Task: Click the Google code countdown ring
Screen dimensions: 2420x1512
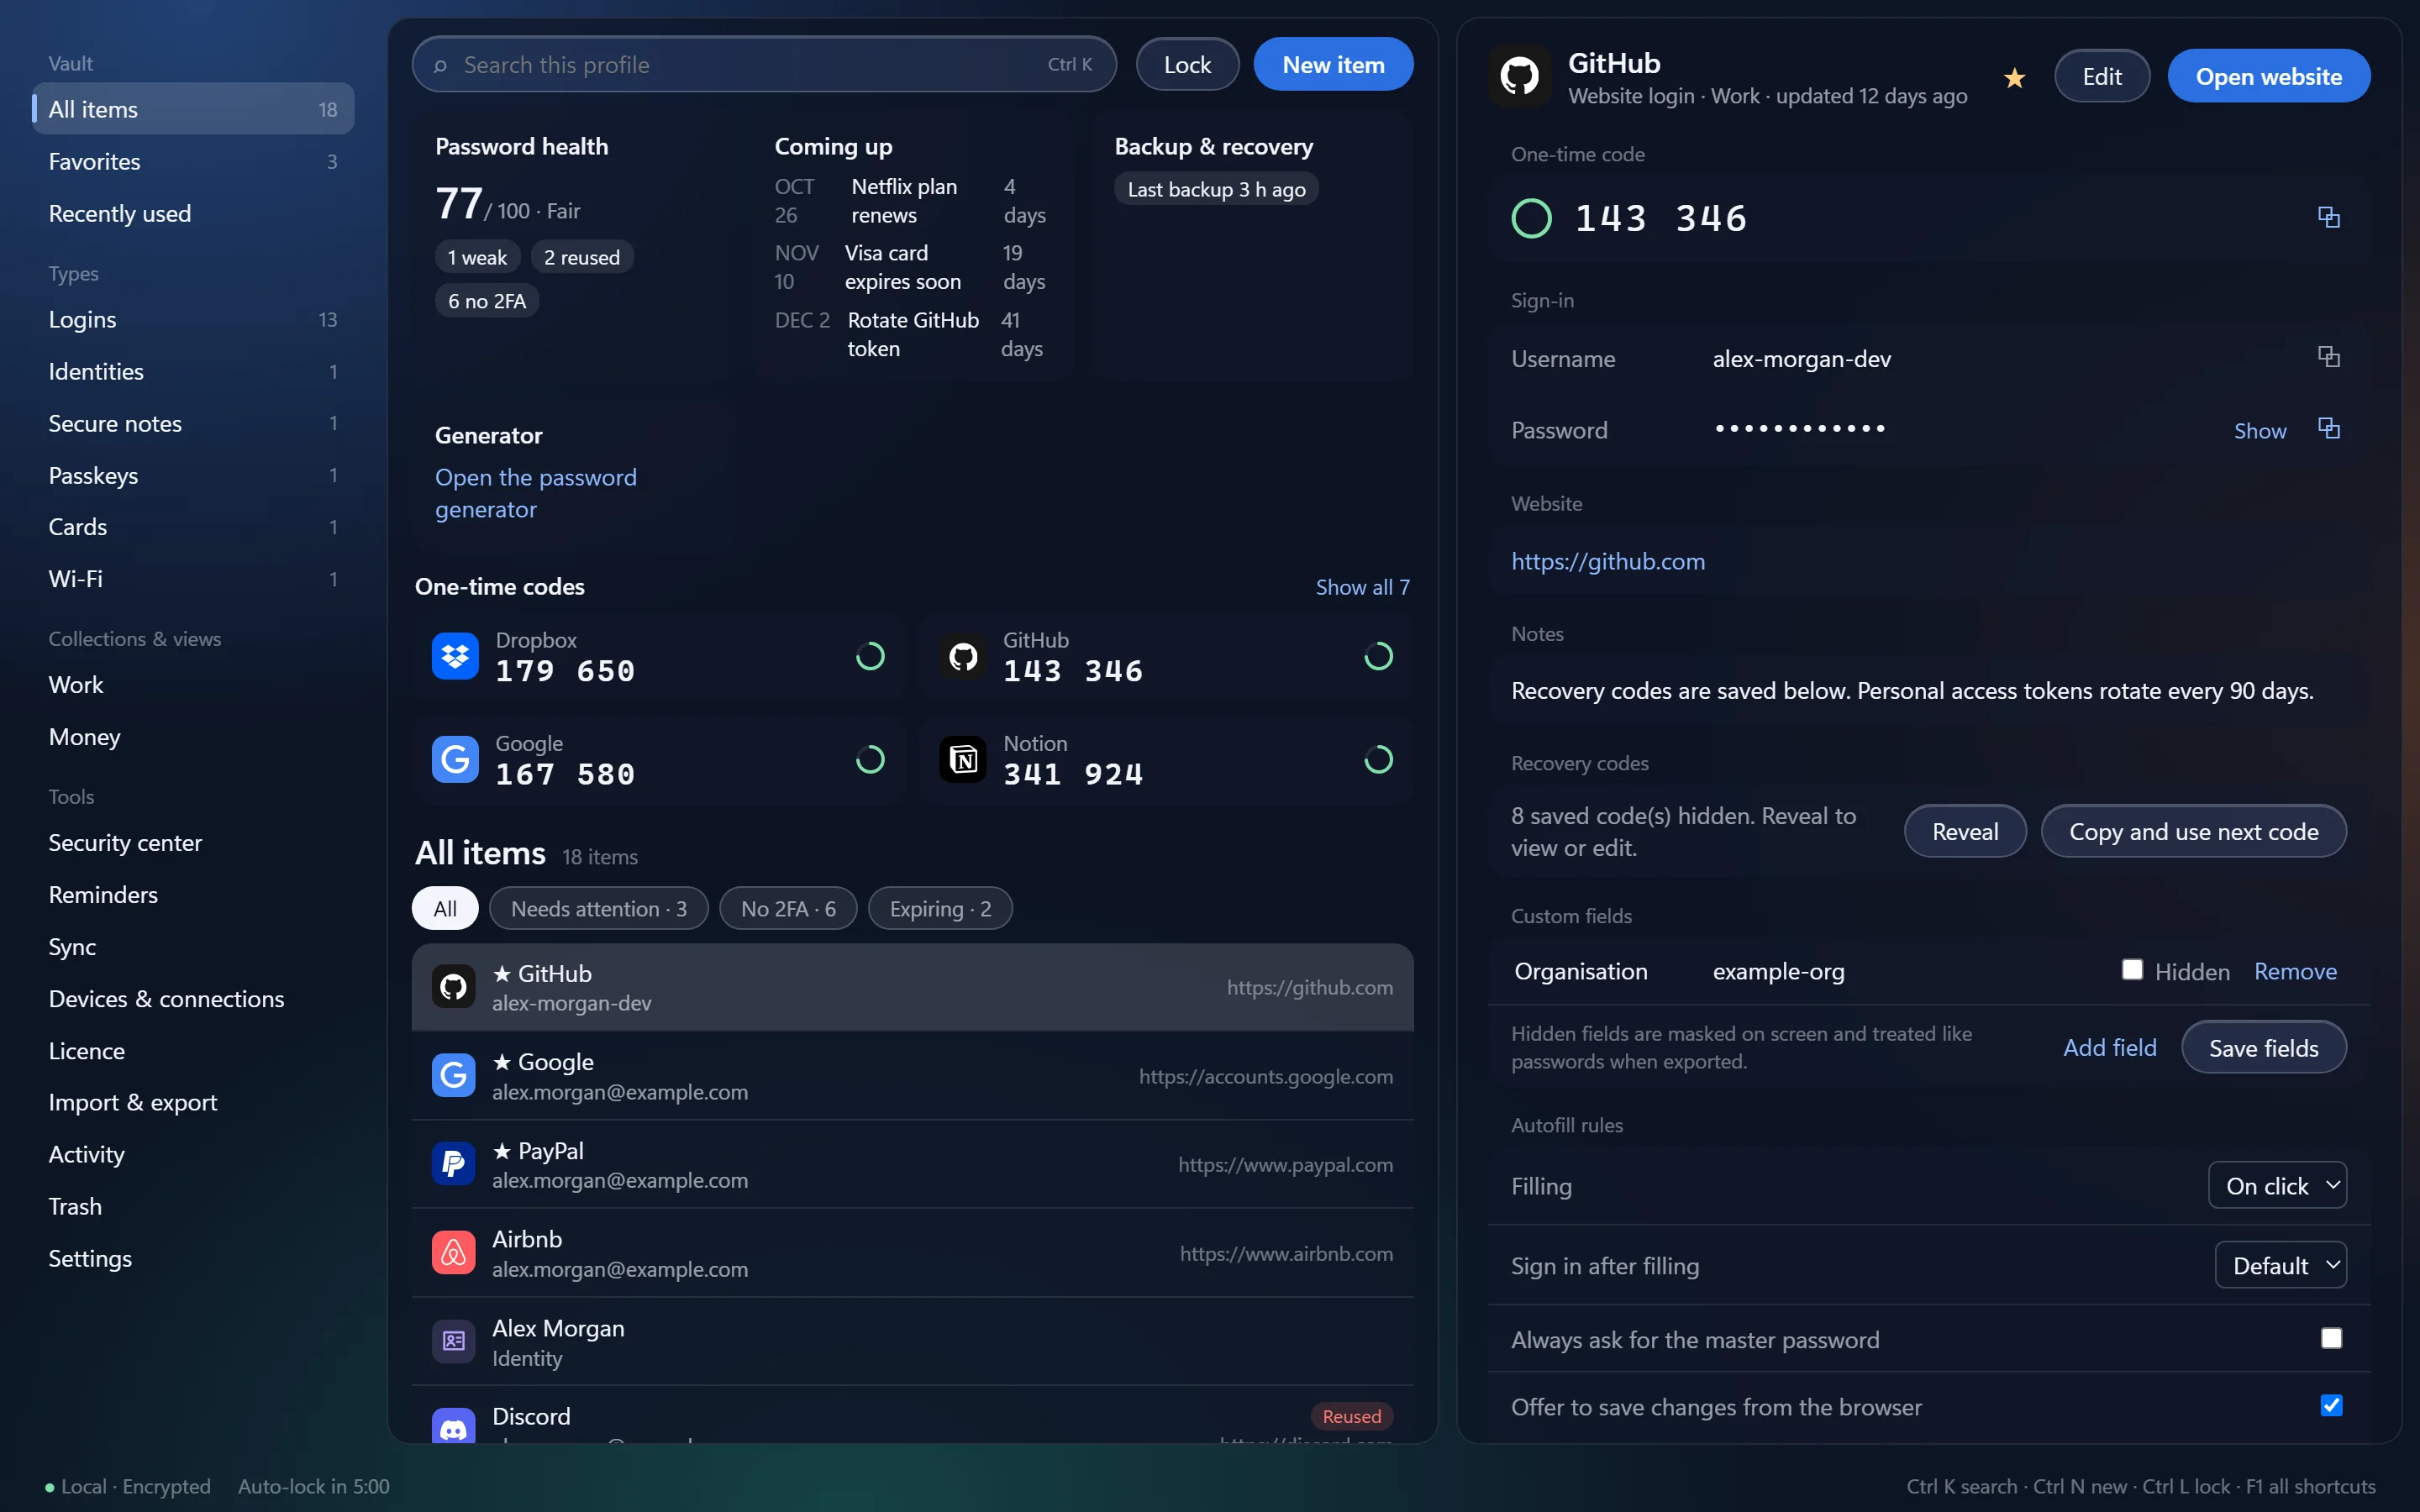Action: [870, 760]
